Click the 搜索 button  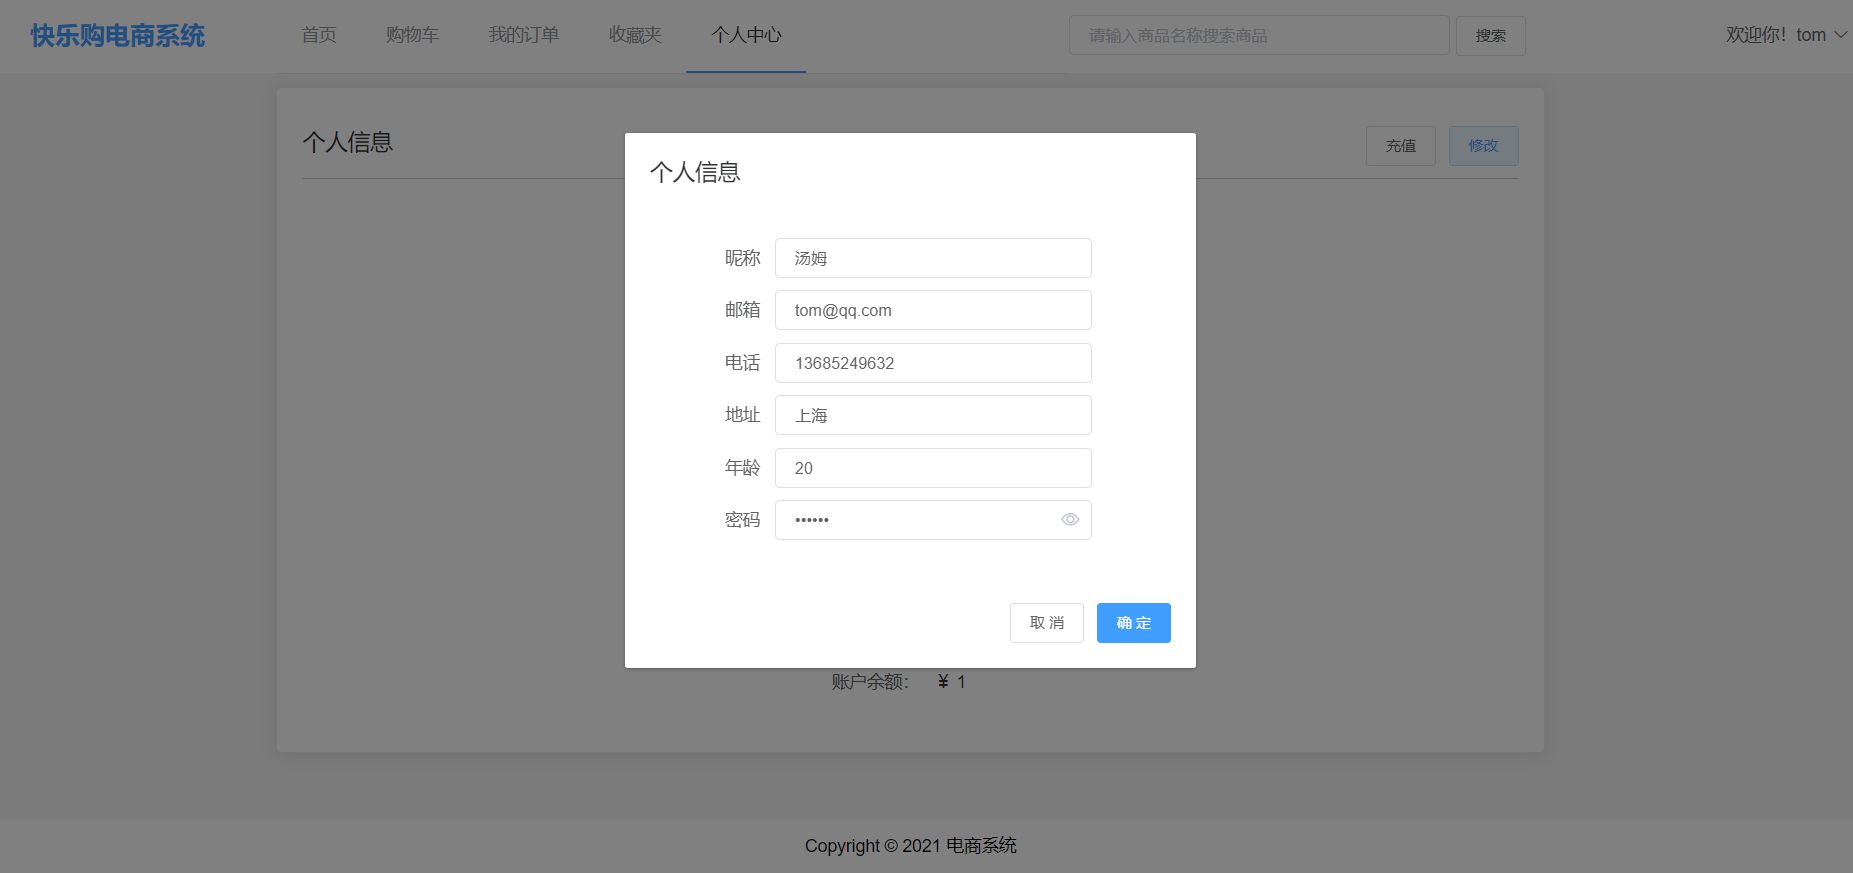click(1490, 35)
